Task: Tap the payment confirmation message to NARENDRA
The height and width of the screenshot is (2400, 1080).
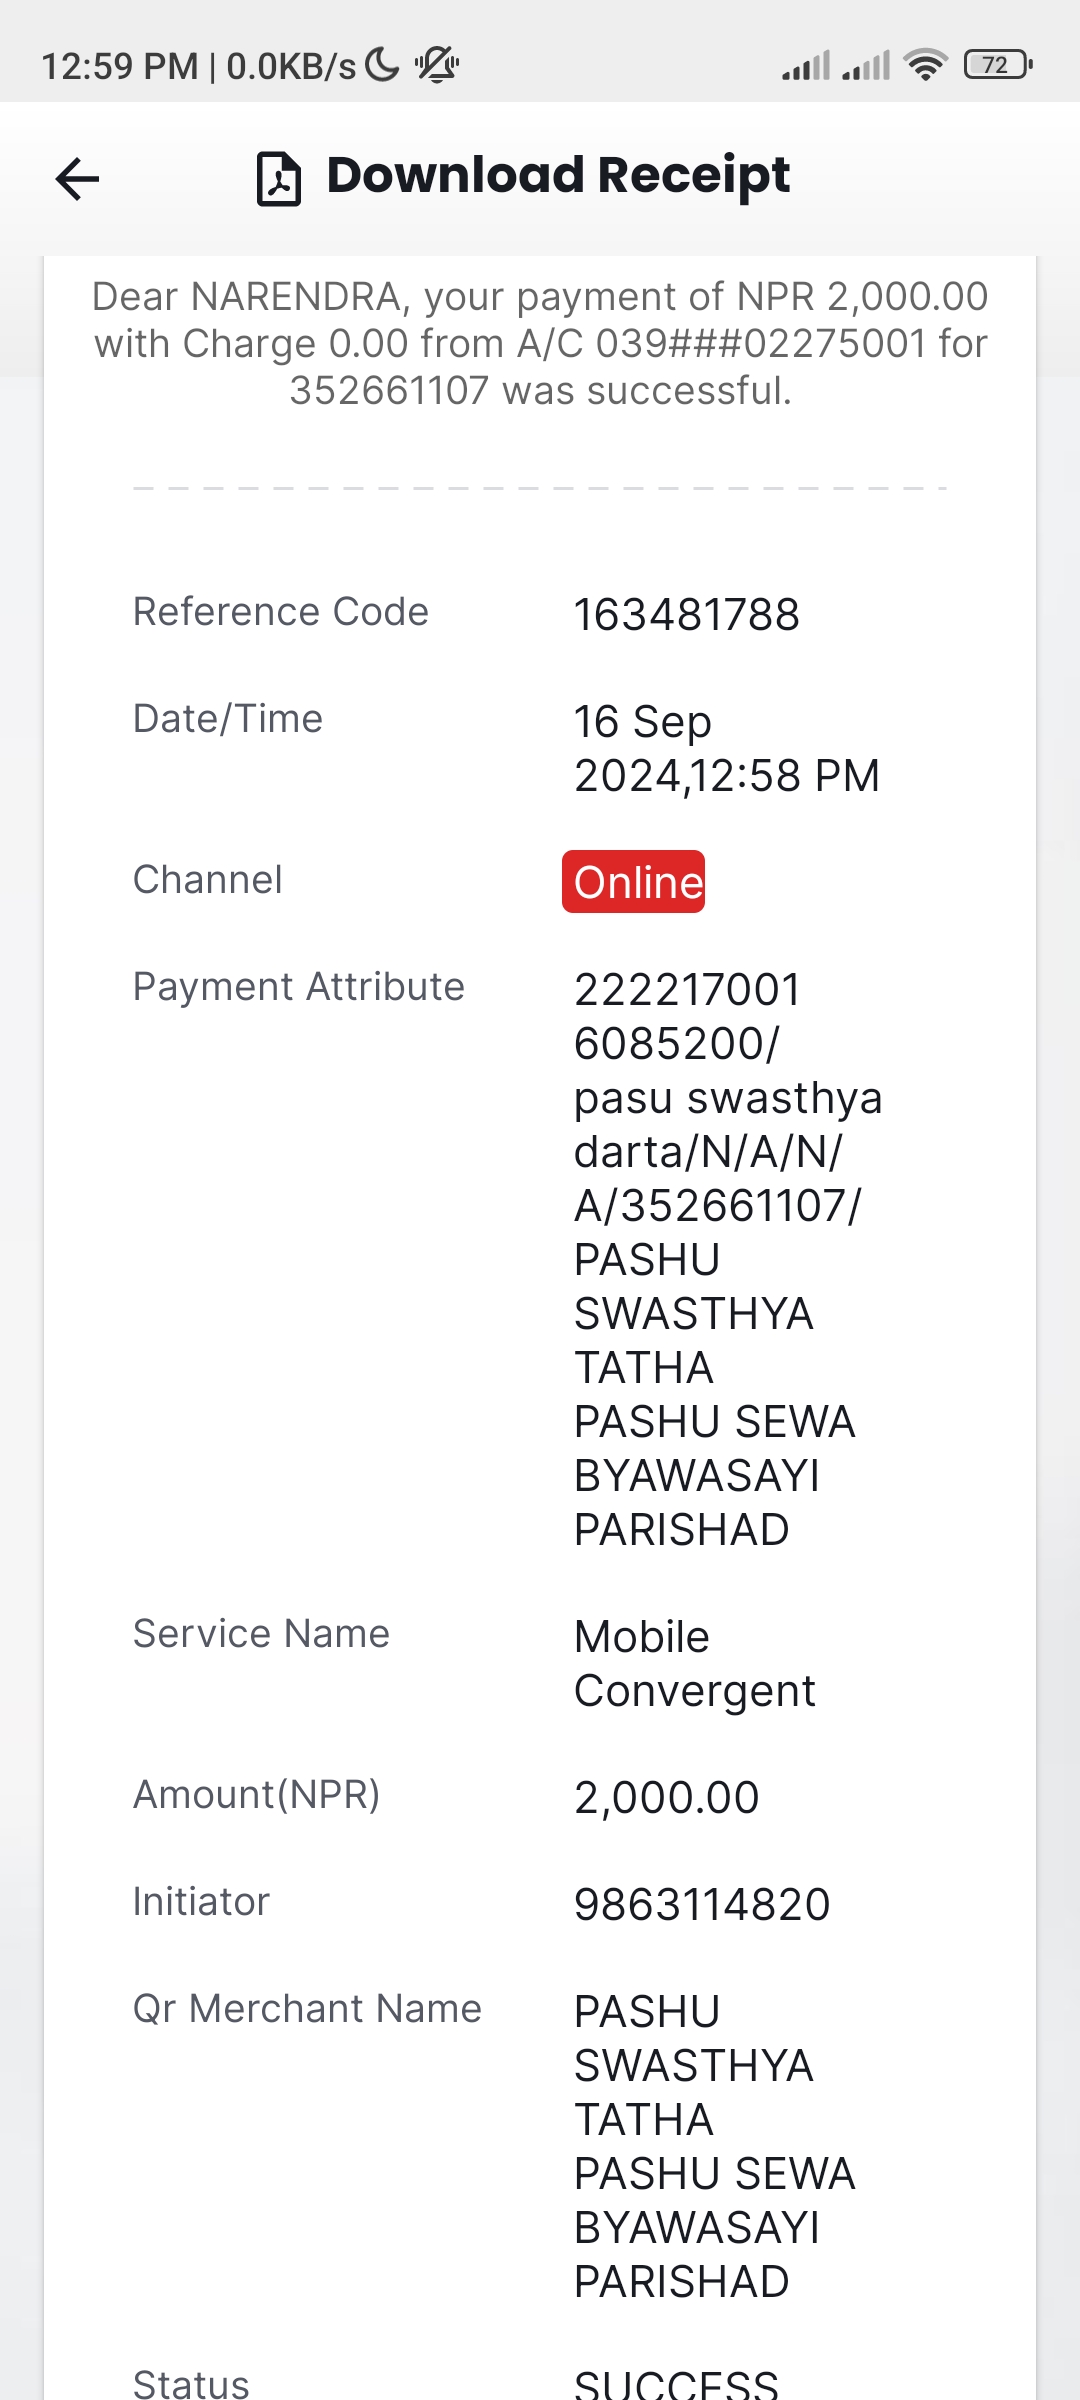Action: (540, 344)
